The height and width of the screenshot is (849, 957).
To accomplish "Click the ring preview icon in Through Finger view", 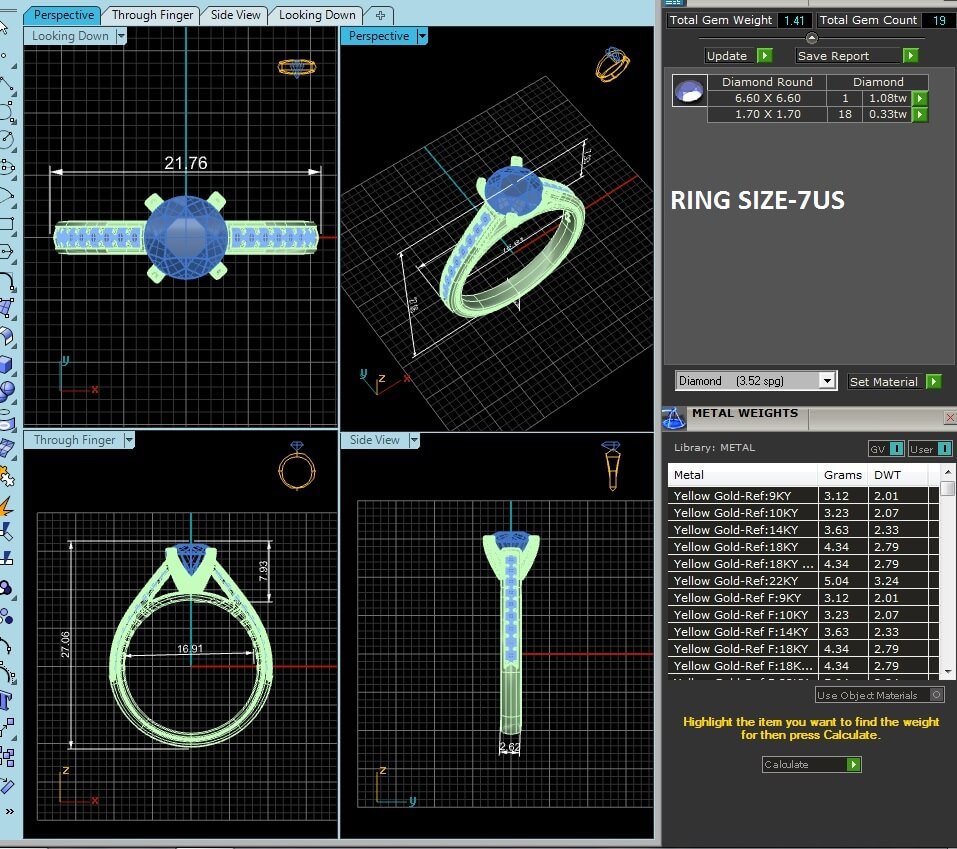I will [x=297, y=468].
